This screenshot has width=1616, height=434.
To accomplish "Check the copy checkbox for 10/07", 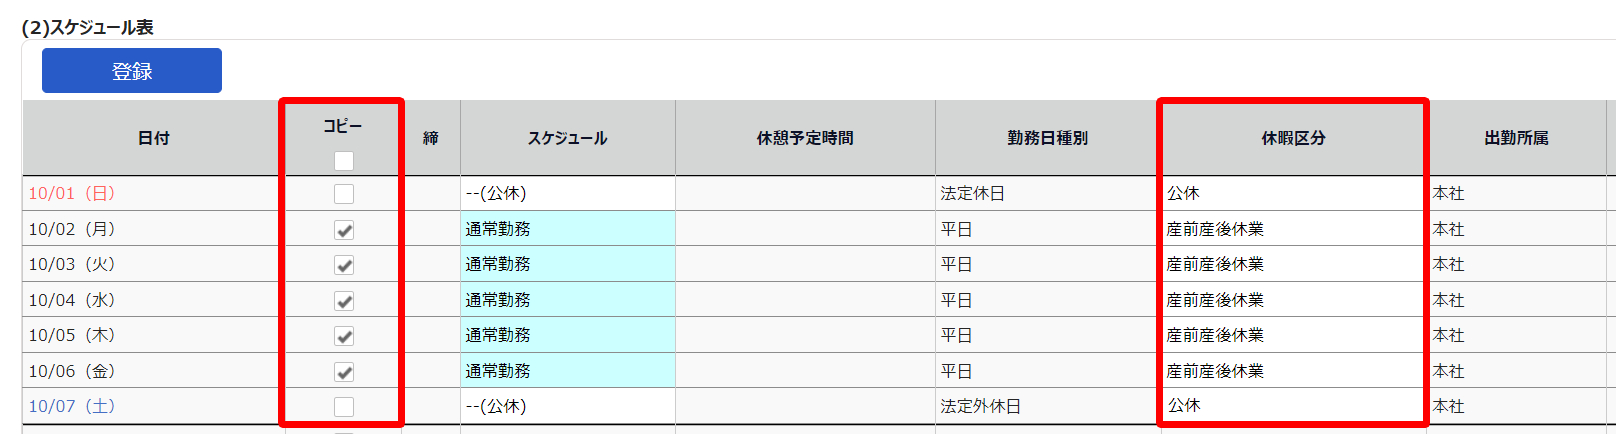I will click(344, 407).
